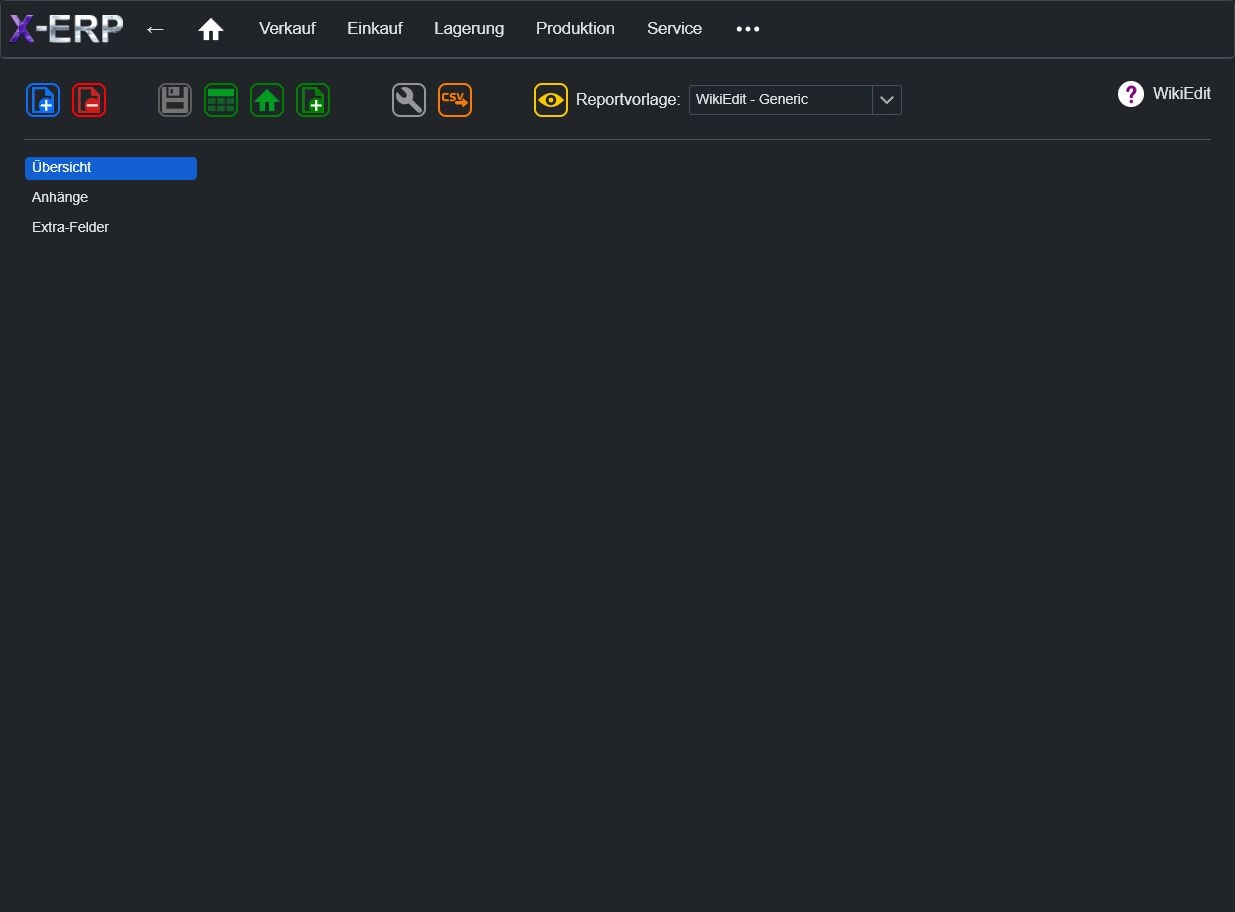
Task: Click the orange CSV export icon
Action: tap(455, 100)
